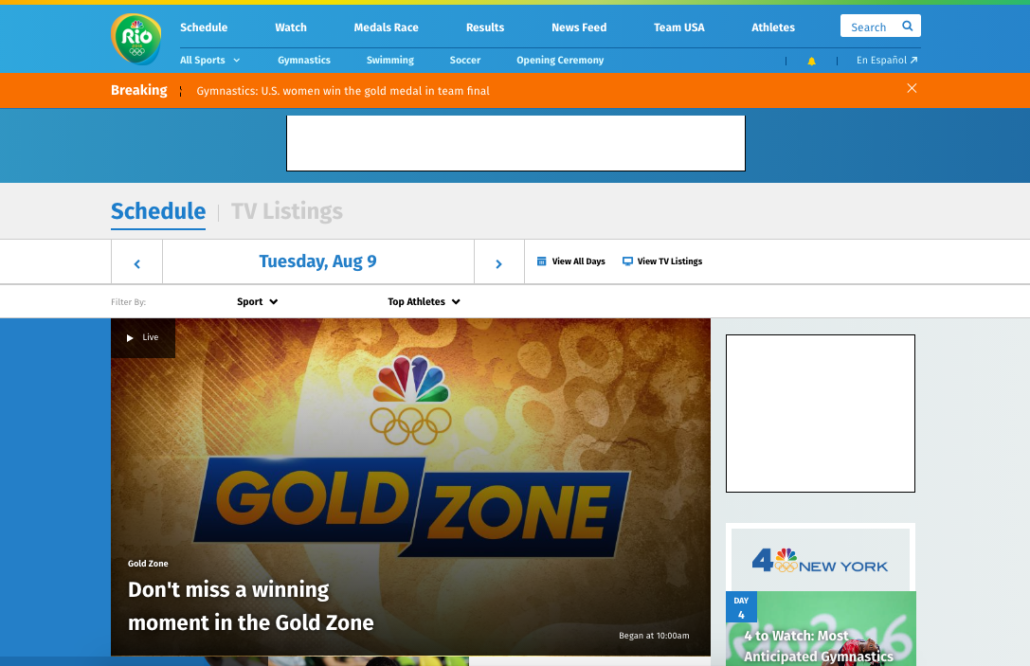Click the Day 4 badge
Image resolution: width=1030 pixels, height=666 pixels.
(x=741, y=608)
